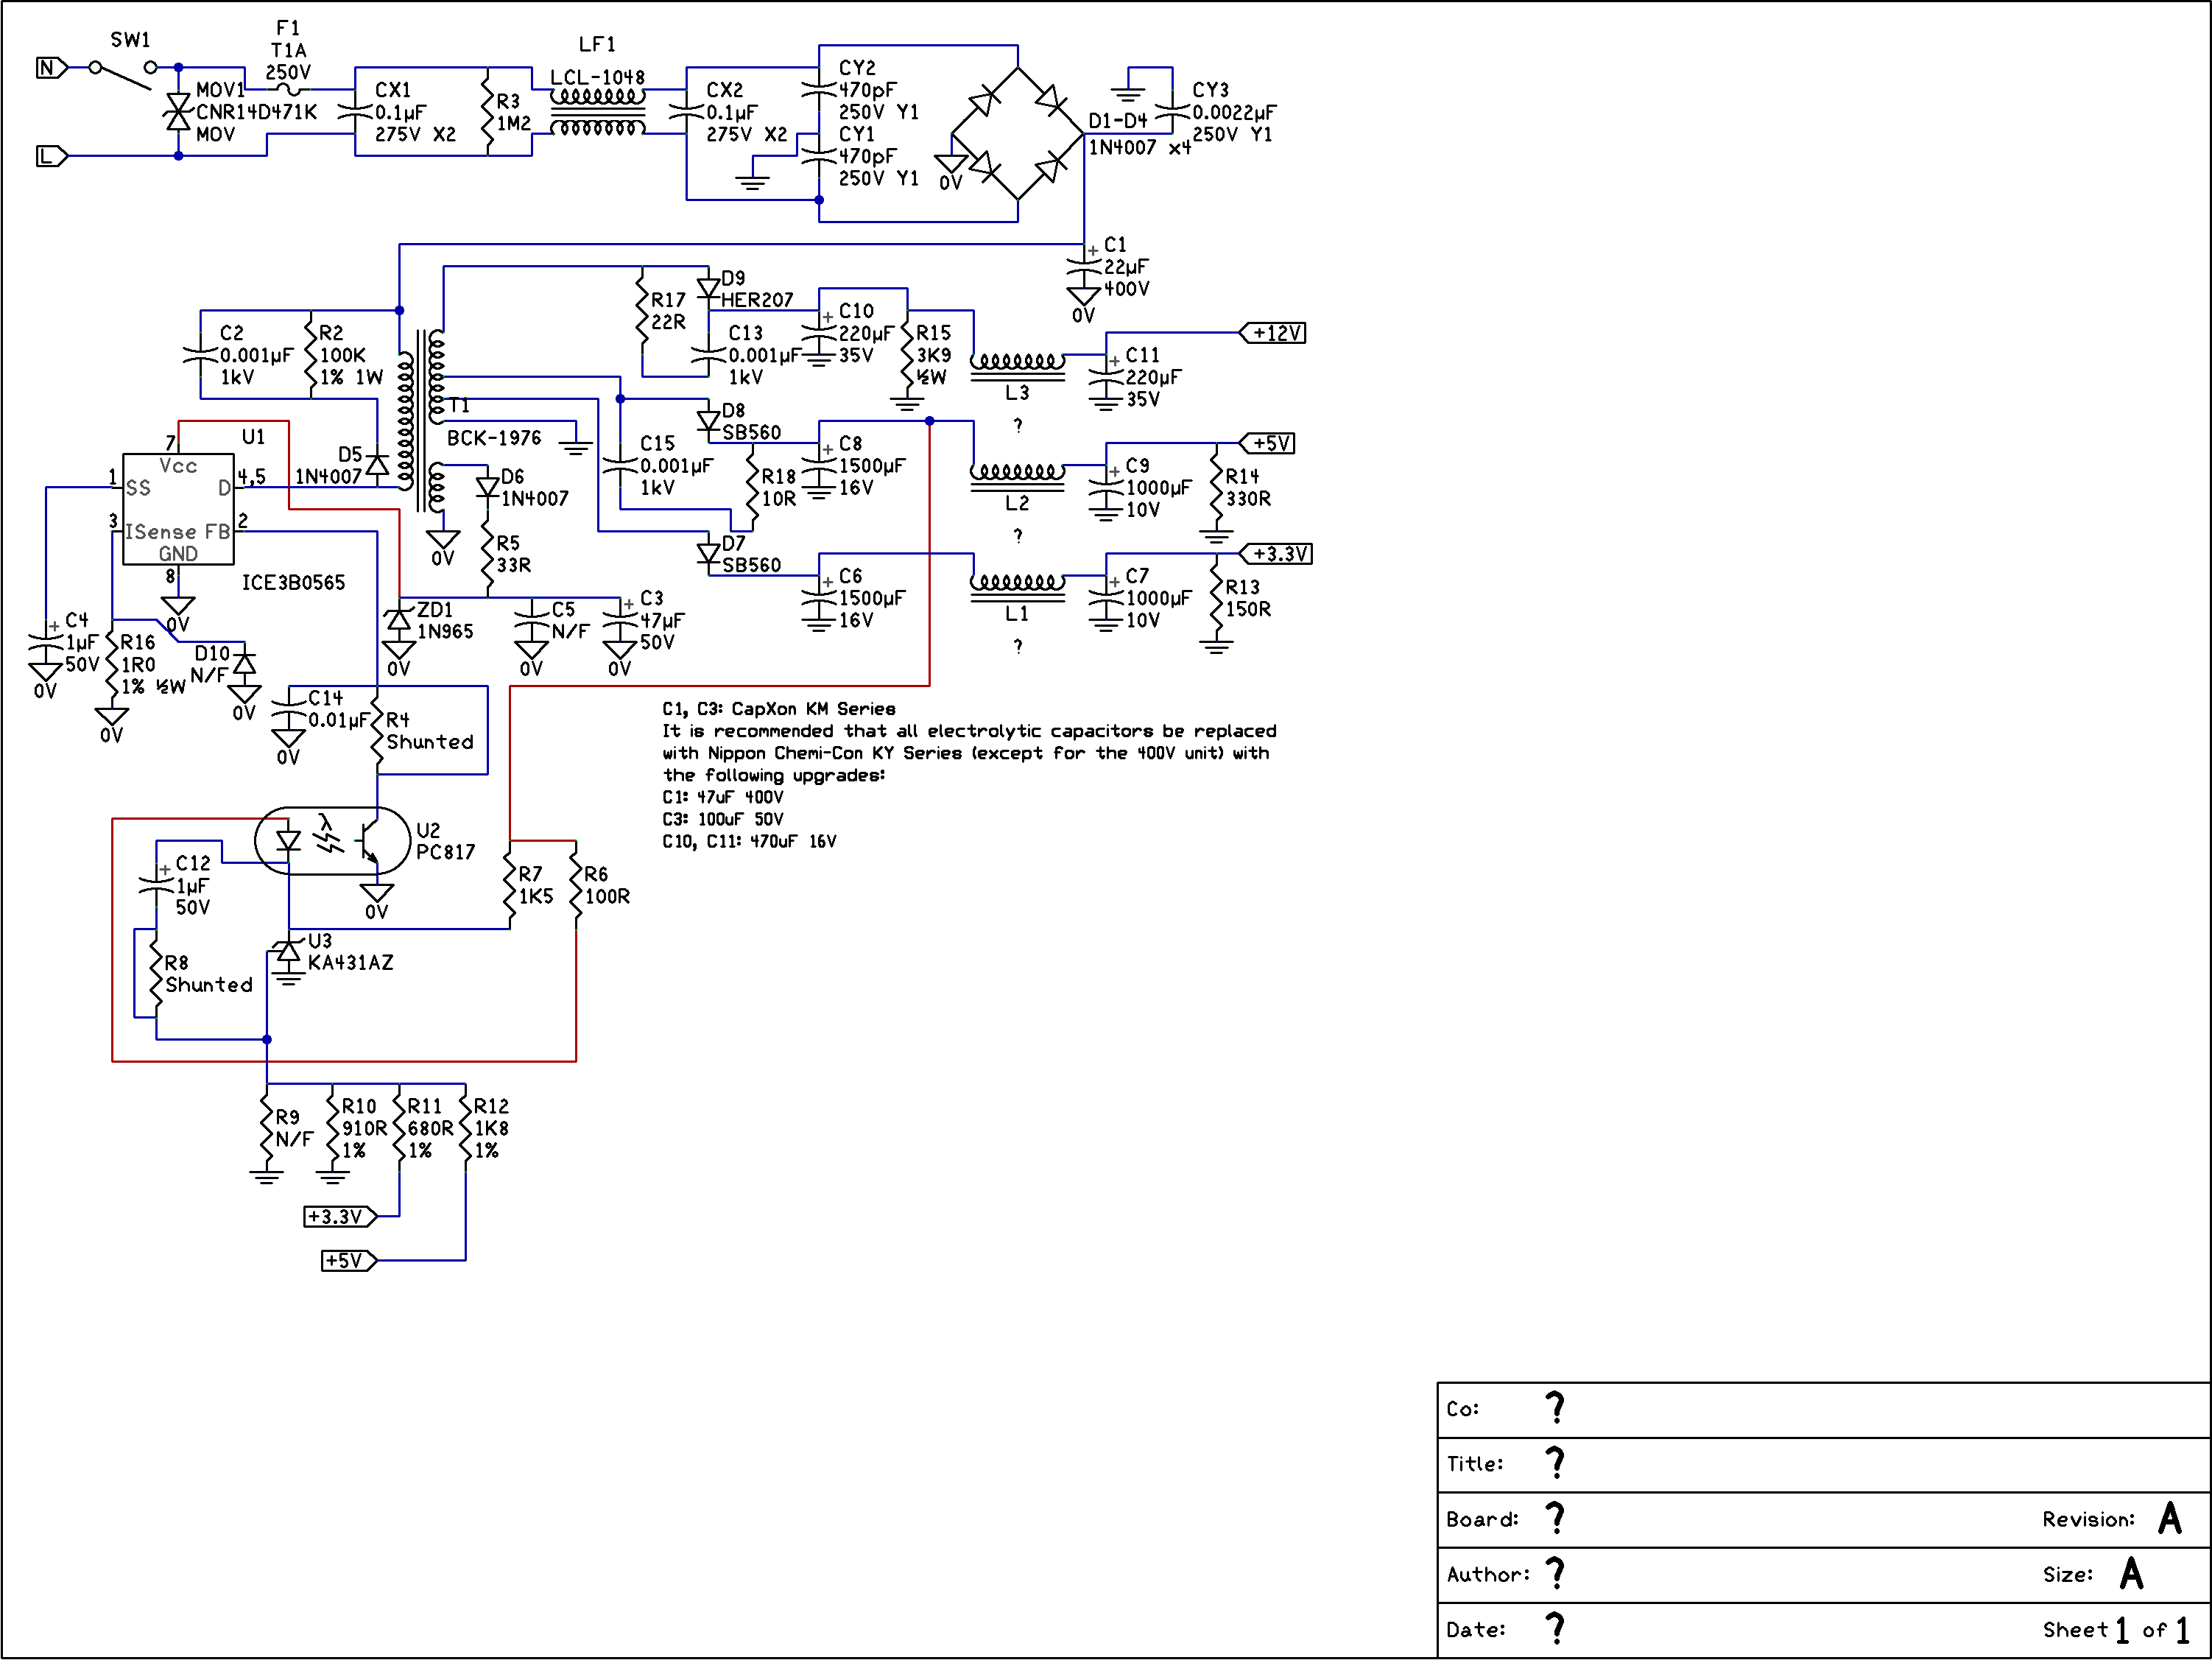Select the D5 diode symbol
This screenshot has height=1660, width=2212.
377,465
